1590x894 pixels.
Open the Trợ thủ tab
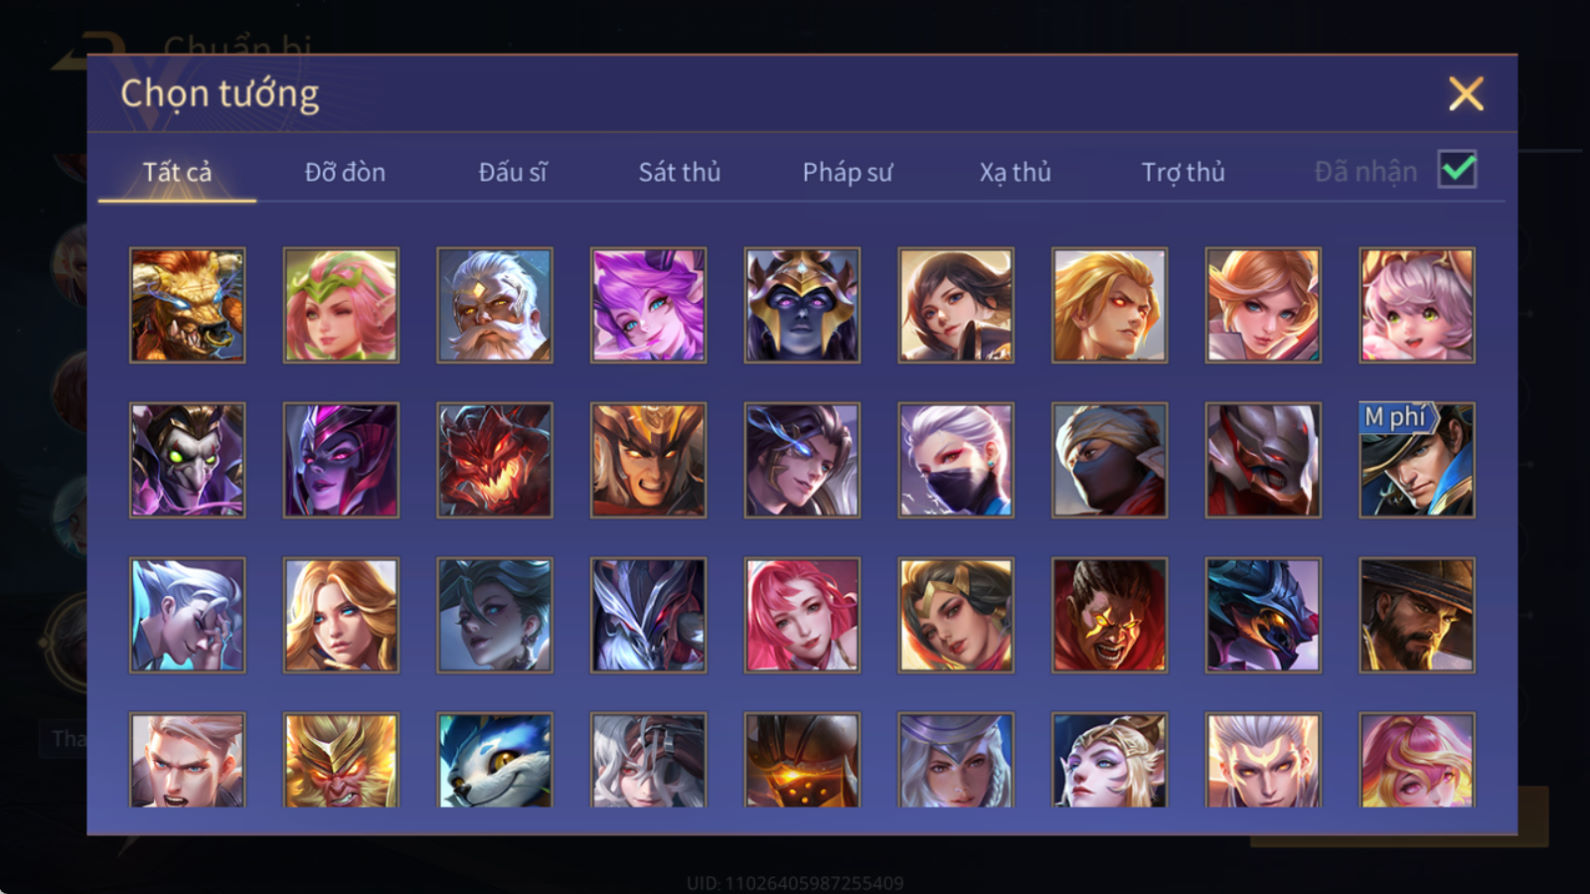[x=1183, y=172]
